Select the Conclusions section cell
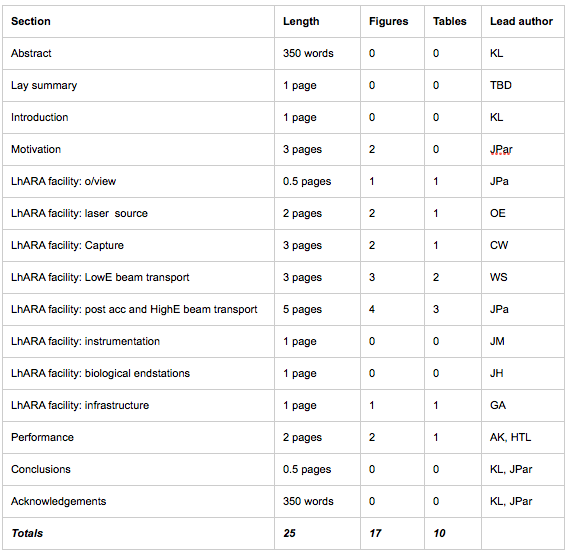 point(138,469)
